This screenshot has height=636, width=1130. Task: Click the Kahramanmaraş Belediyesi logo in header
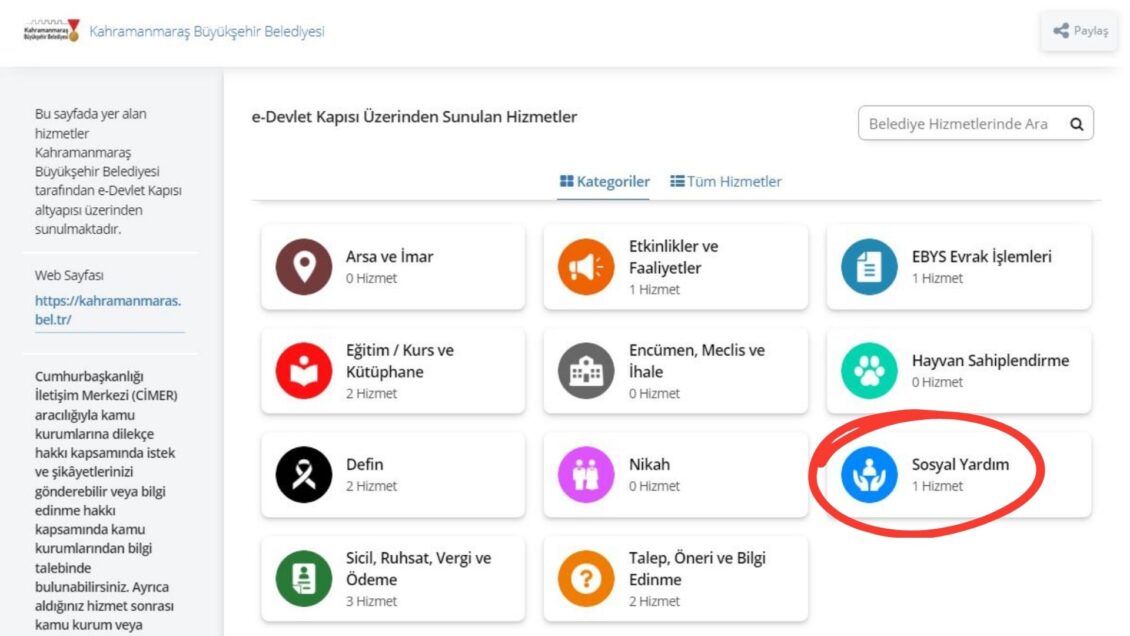pyautogui.click(x=50, y=31)
